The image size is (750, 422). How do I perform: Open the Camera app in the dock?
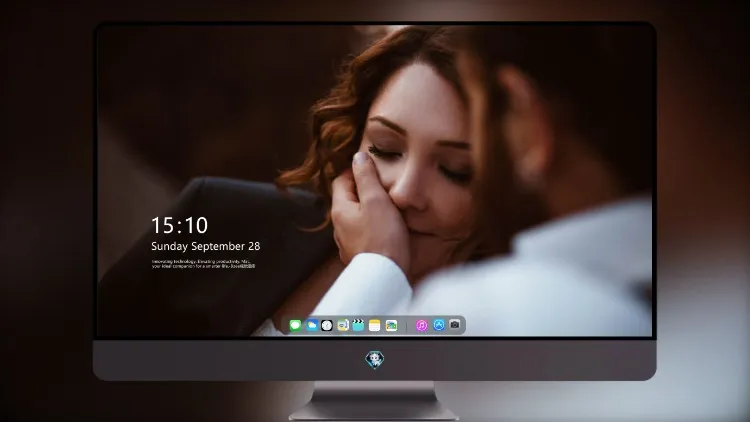click(455, 325)
